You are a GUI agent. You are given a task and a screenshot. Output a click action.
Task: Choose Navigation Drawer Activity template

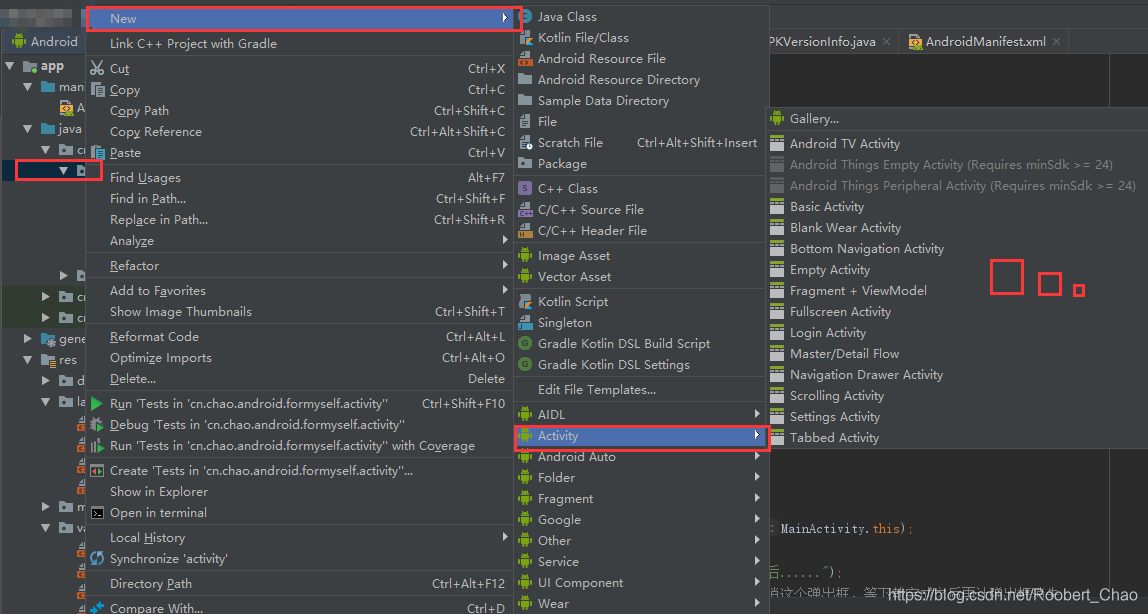click(x=866, y=375)
